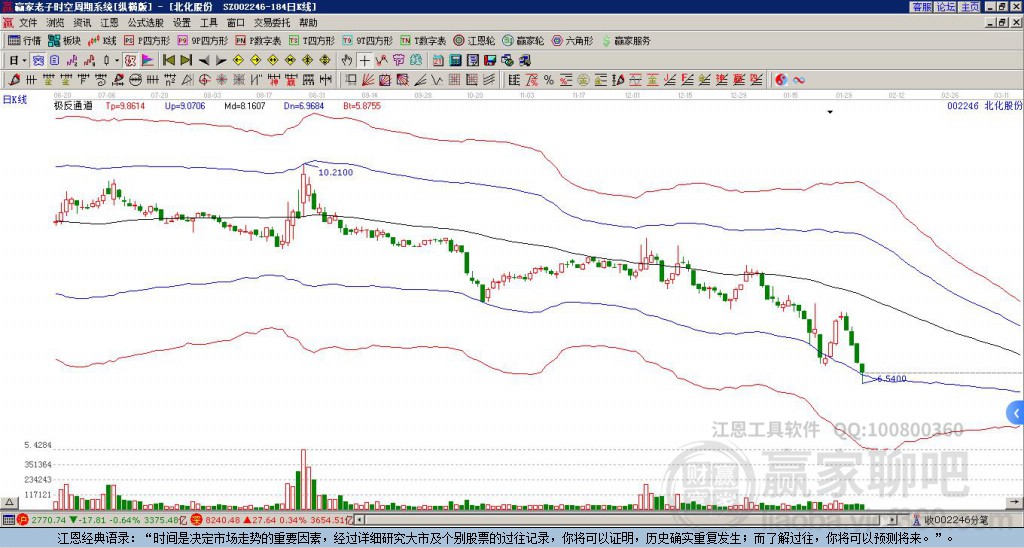Click the circled line drawing tool
The image size is (1024, 548).
pyautogui.click(x=135, y=80)
